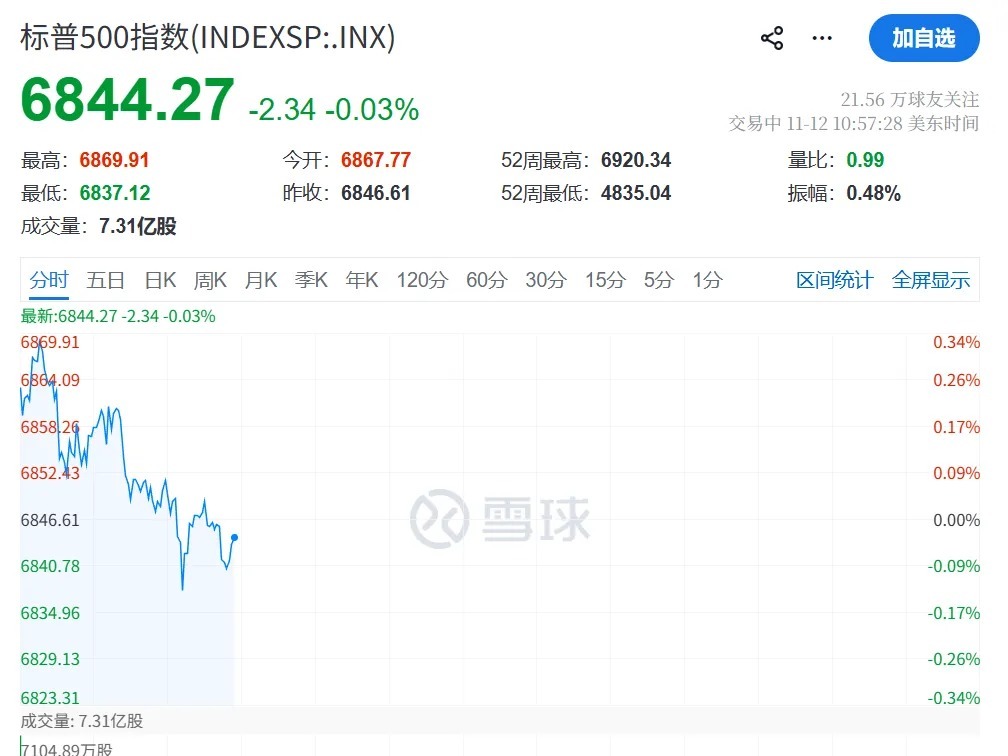The image size is (1008, 756).
Task: Select the 120分 interval tab
Action: (x=422, y=280)
